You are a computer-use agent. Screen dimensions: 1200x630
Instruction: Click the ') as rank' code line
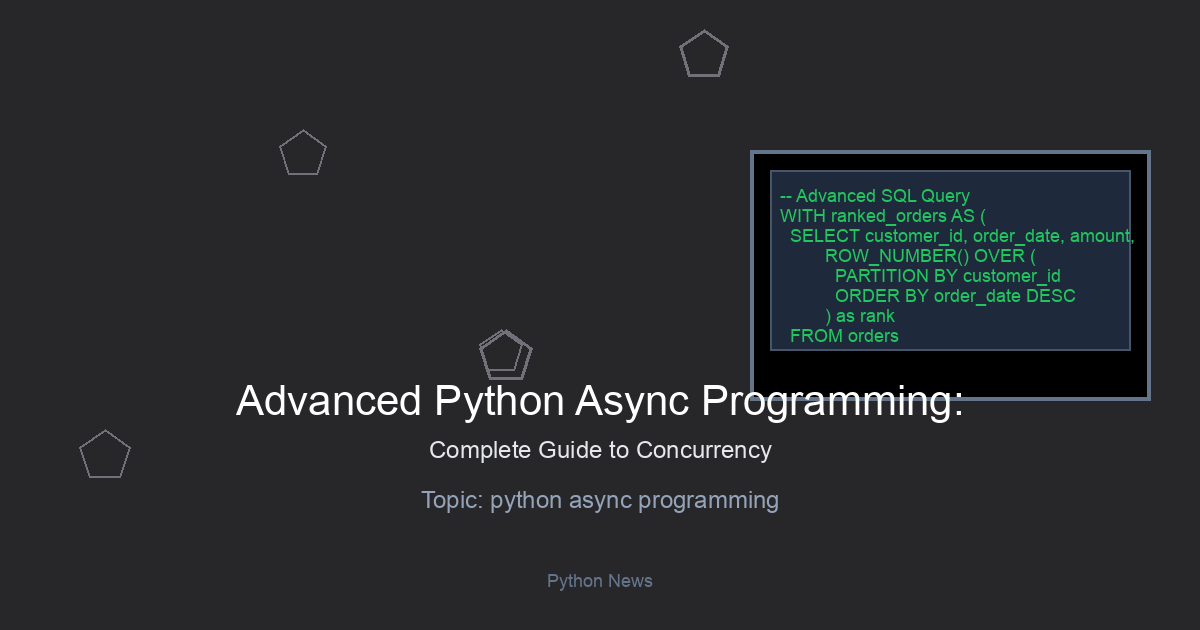click(x=860, y=316)
